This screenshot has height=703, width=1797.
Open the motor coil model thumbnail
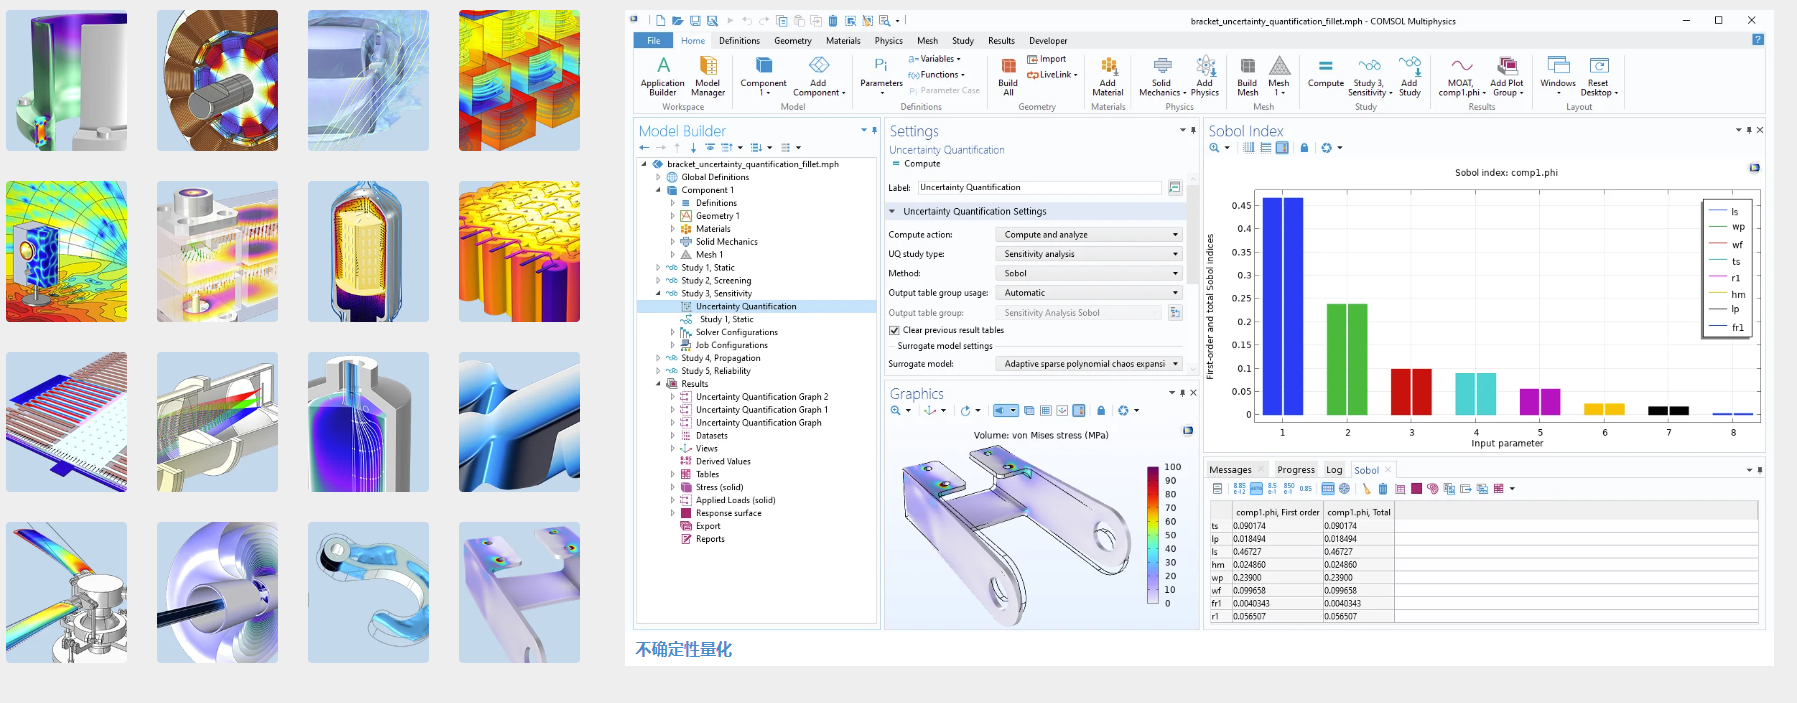tap(217, 80)
